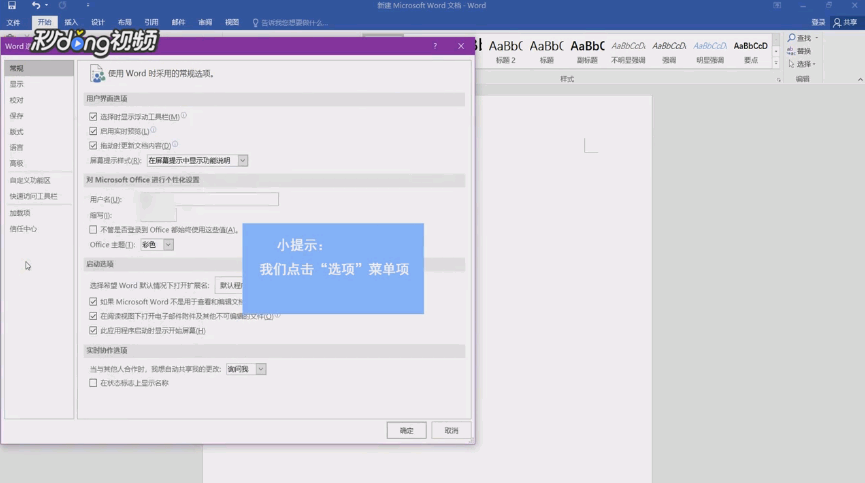Click the lightbulb Tell Me search box
This screenshot has height=483, width=865.
coord(290,23)
